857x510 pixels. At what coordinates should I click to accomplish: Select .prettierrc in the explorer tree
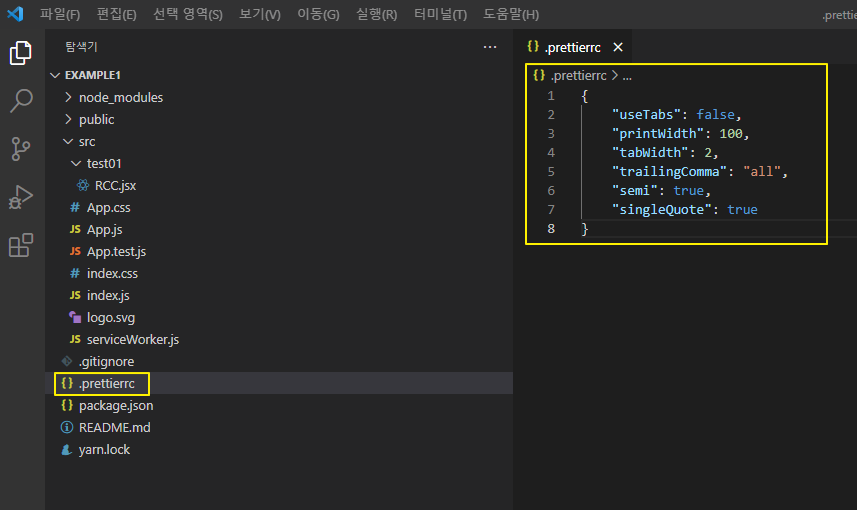pos(279,383)
